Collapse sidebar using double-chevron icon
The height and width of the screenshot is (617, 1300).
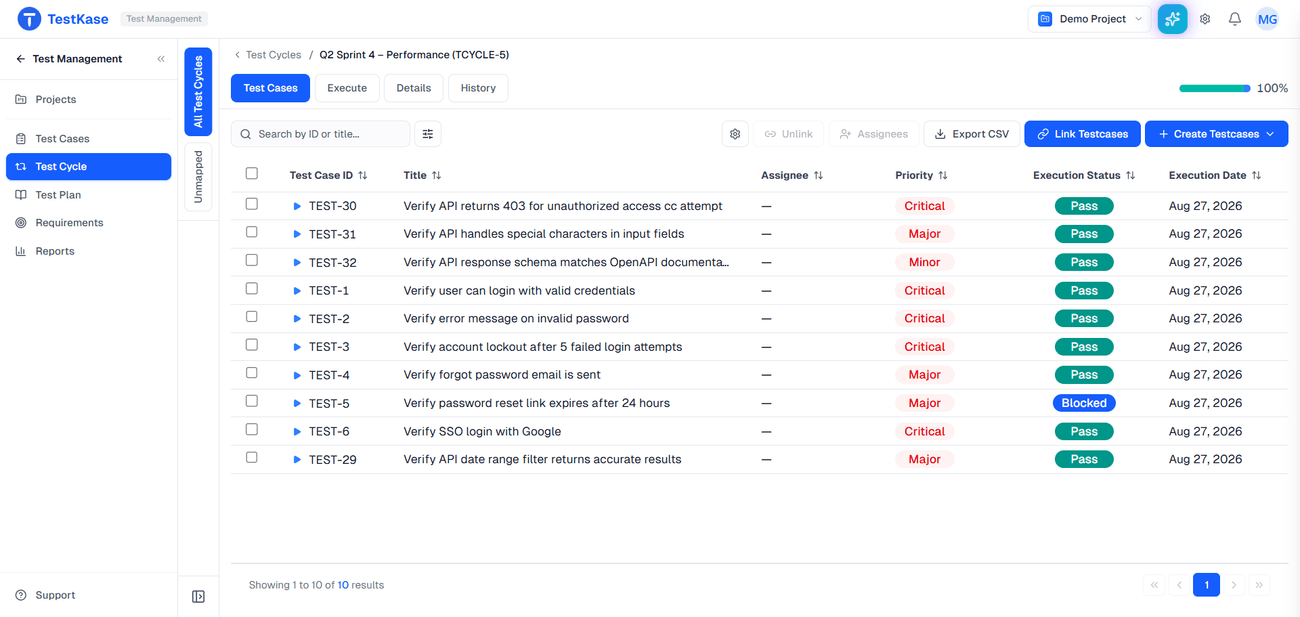(161, 59)
